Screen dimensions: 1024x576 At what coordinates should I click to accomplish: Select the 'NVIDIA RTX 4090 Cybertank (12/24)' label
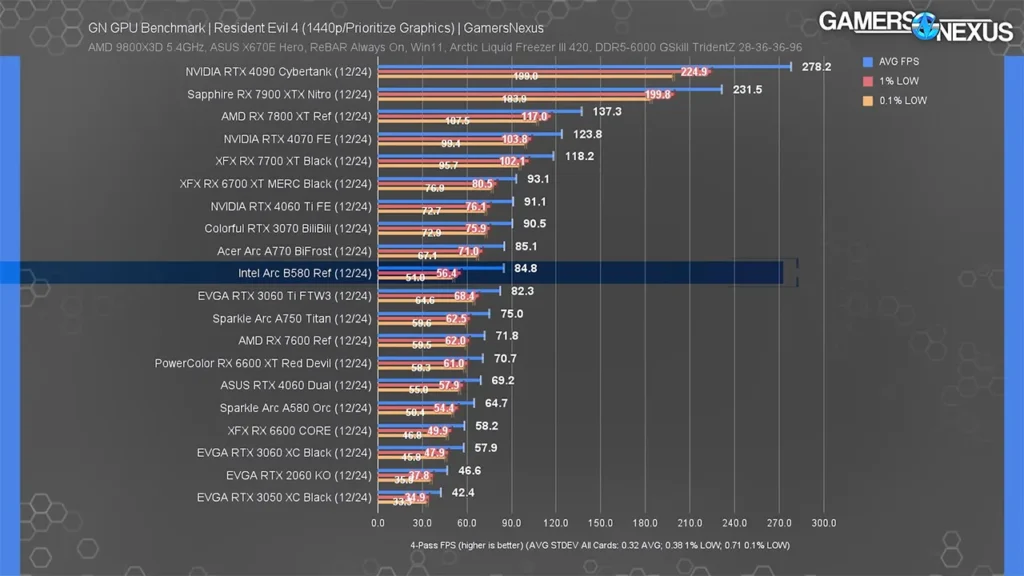(x=278, y=72)
